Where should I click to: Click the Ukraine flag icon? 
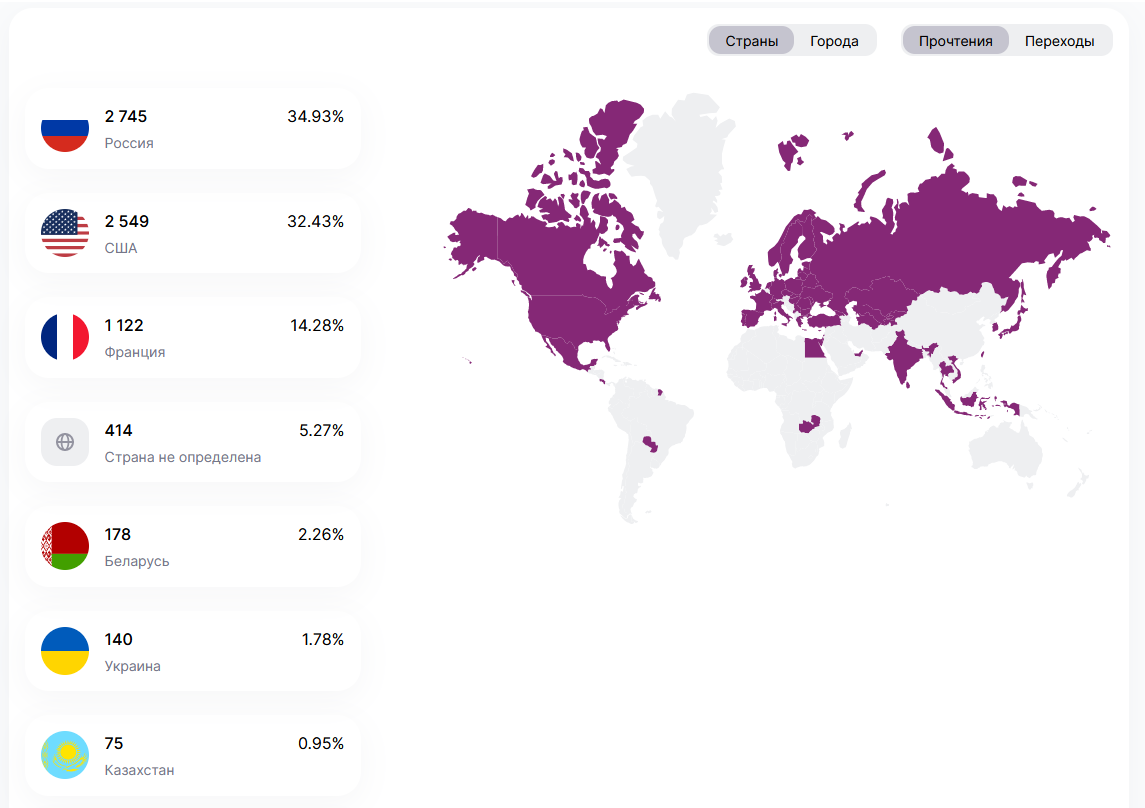click(65, 650)
